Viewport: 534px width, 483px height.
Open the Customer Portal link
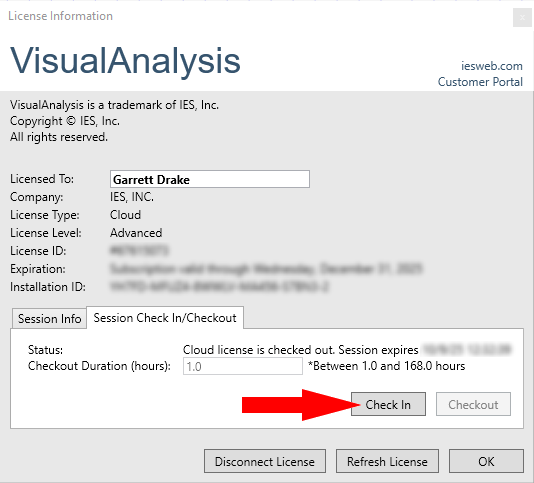(x=480, y=82)
